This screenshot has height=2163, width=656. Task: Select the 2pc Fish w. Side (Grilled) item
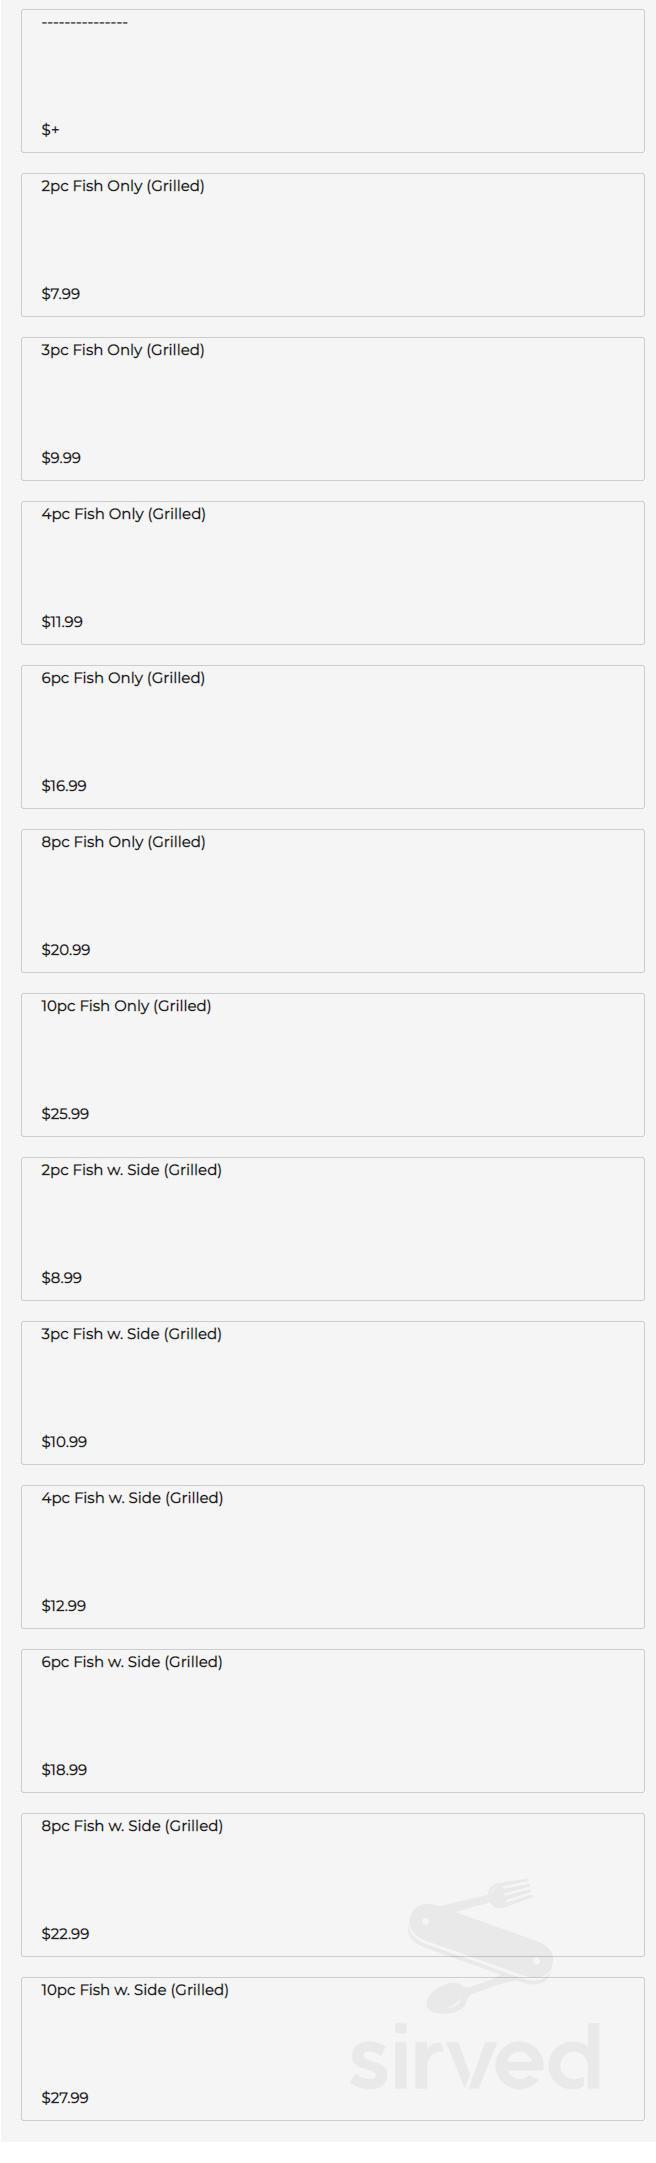pos(131,1170)
